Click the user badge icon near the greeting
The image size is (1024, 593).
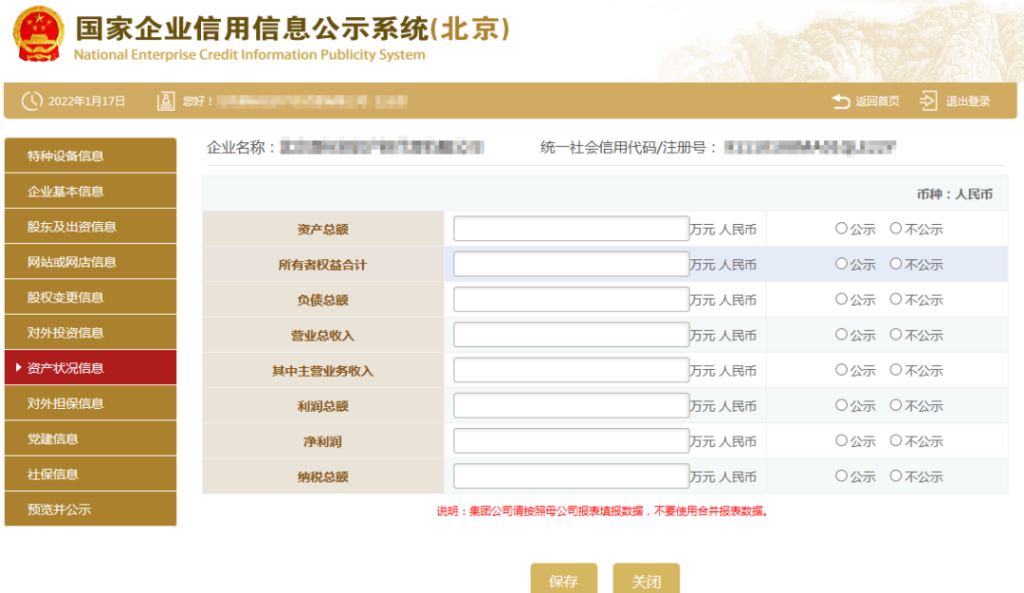[166, 100]
